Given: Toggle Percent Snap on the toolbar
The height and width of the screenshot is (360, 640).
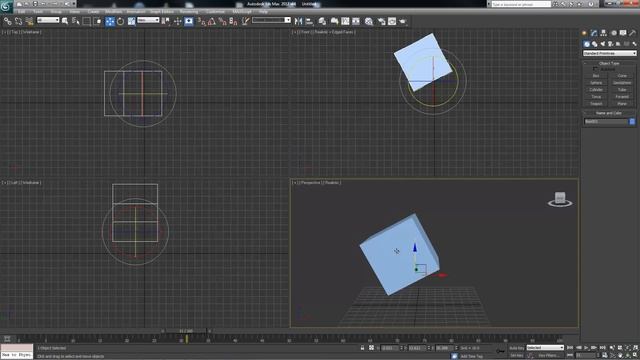Looking at the screenshot, I should [222, 21].
